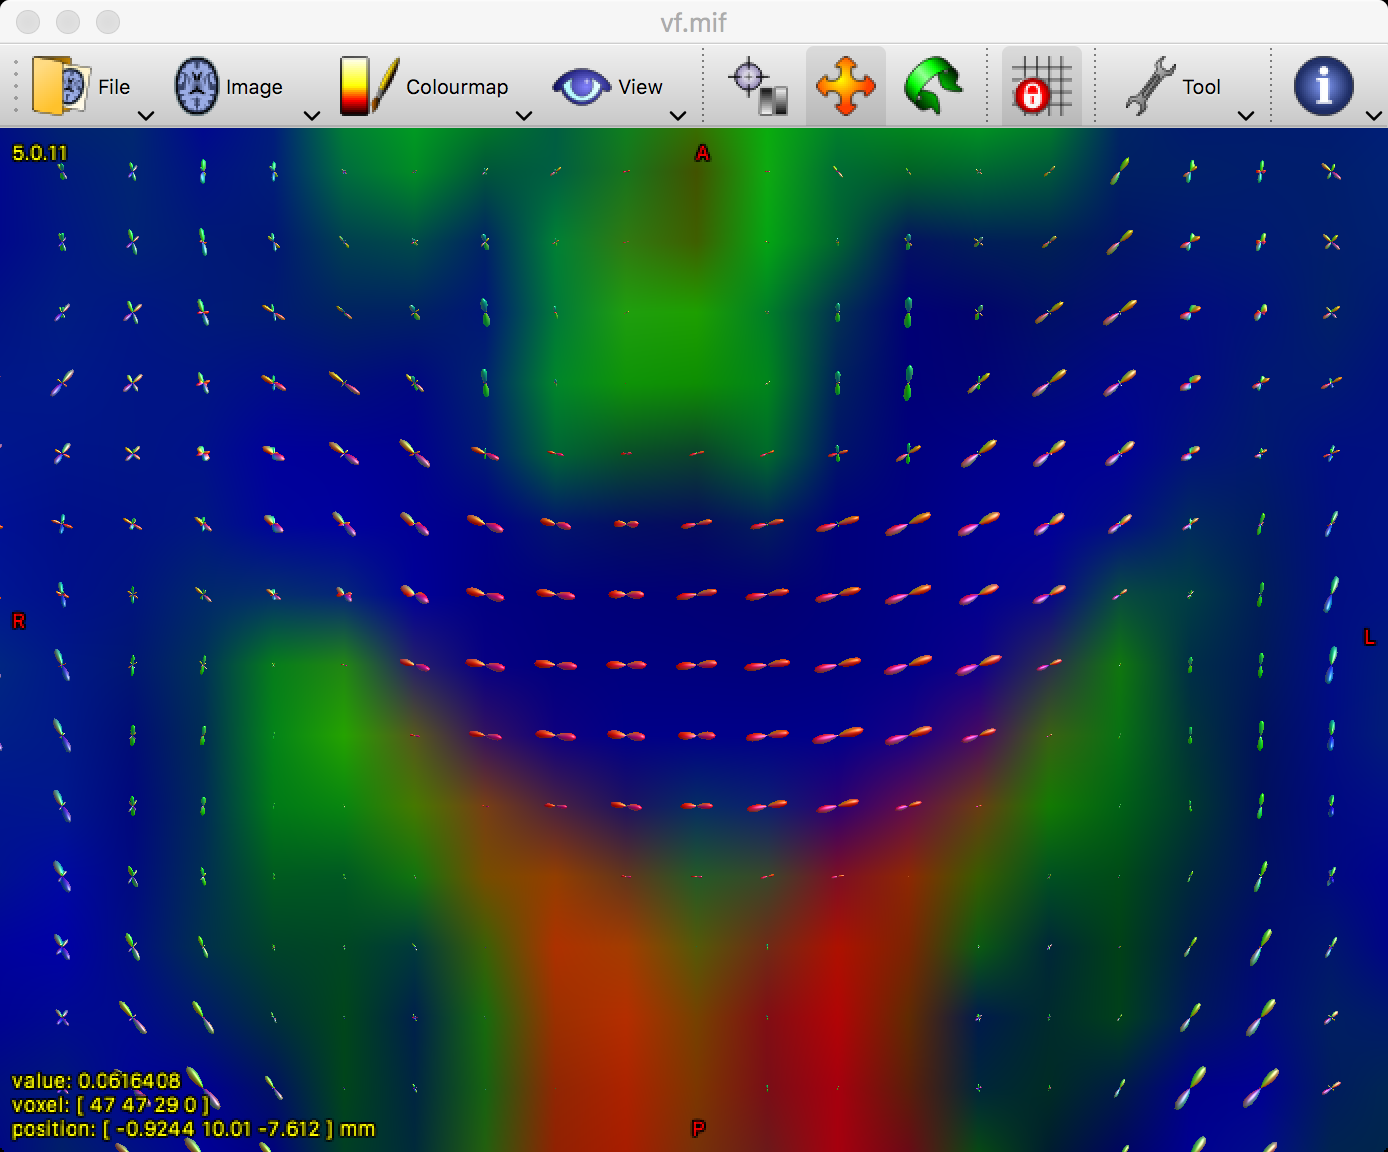1388x1152 pixels.
Task: Click the posterior 'P' orientation label
Action: coord(698,1128)
